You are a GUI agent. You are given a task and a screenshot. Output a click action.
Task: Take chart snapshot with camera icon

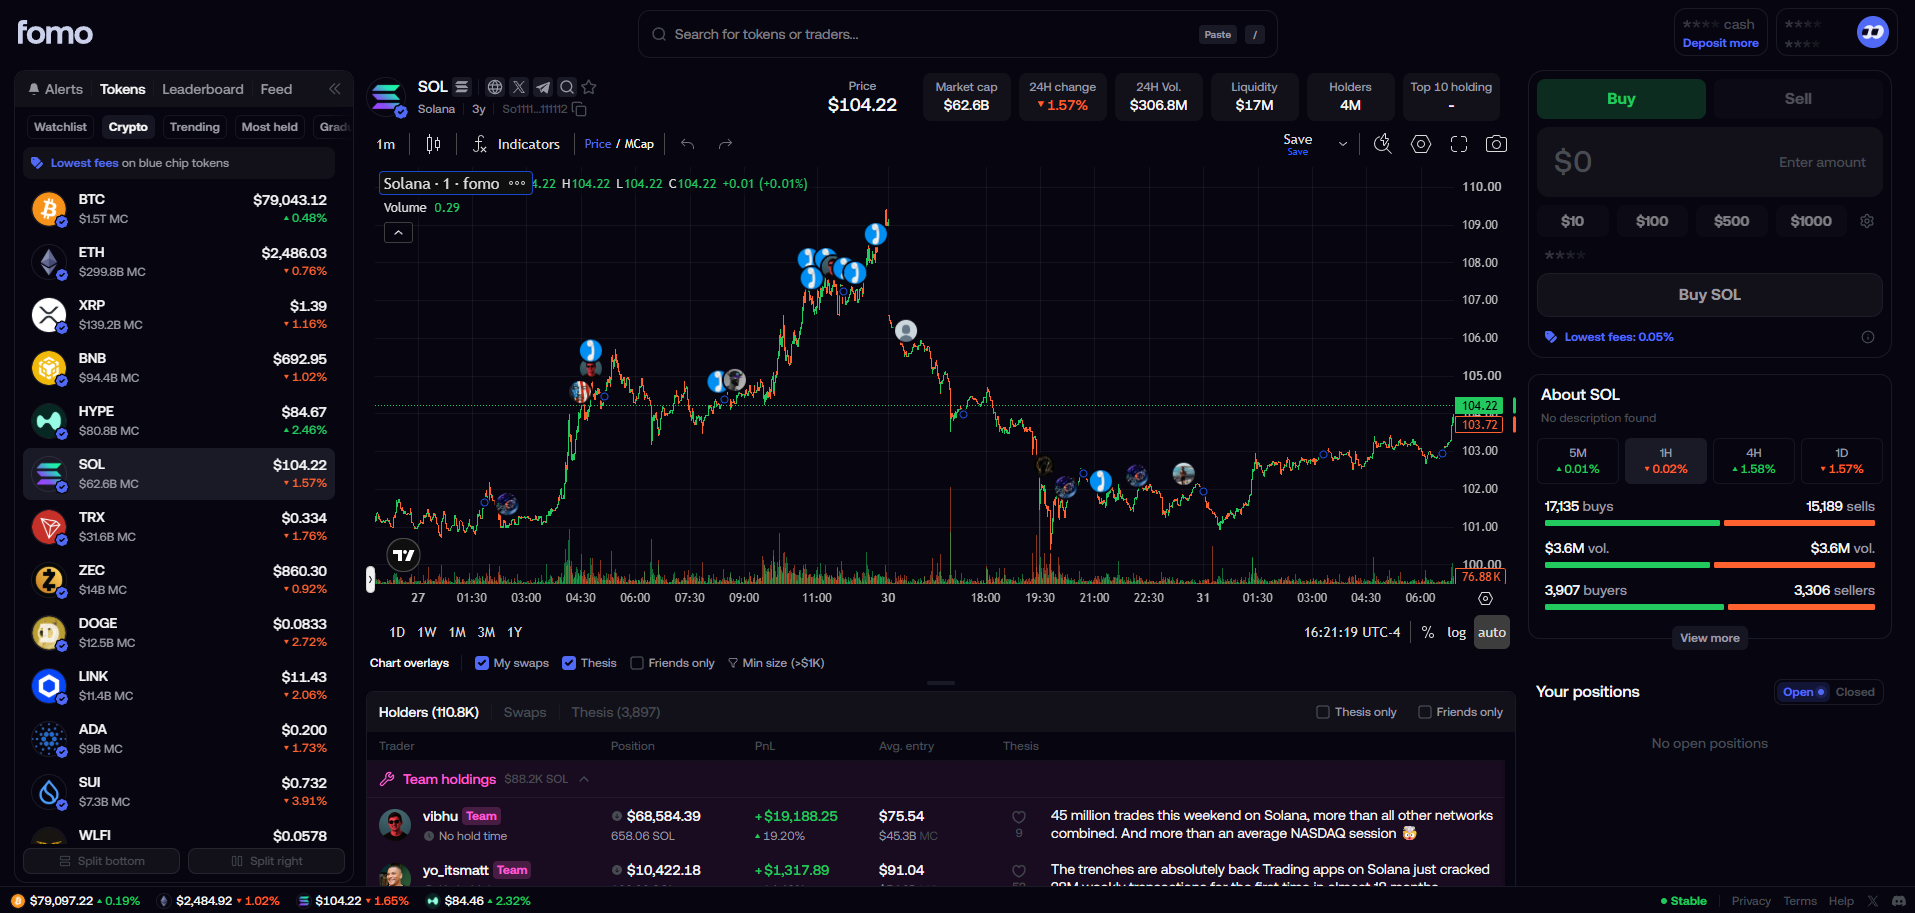click(1496, 144)
